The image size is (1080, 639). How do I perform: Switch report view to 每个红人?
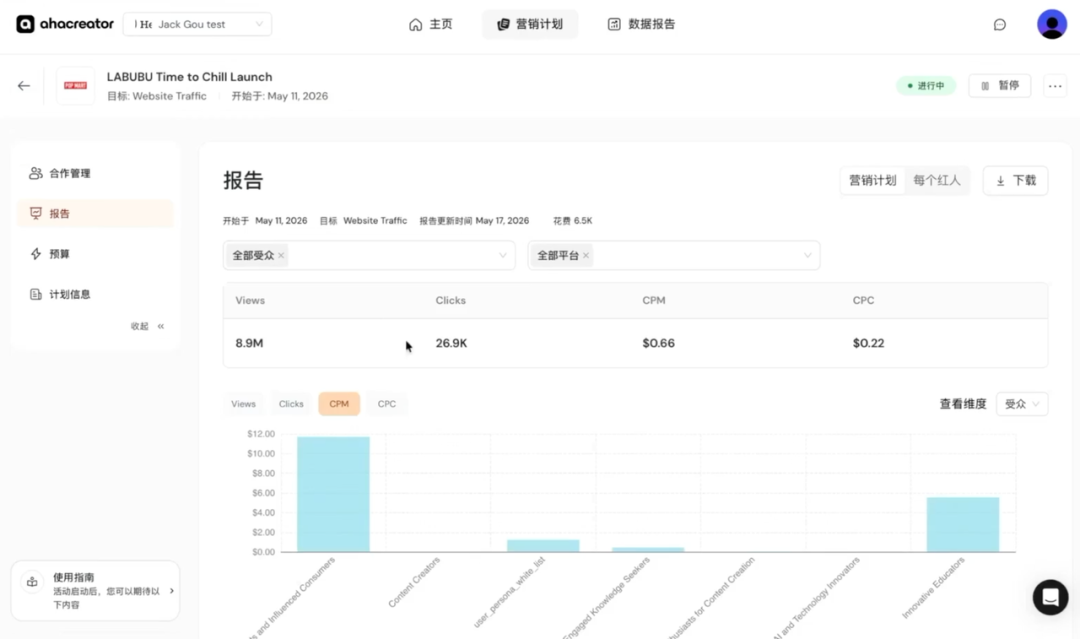[937, 180]
